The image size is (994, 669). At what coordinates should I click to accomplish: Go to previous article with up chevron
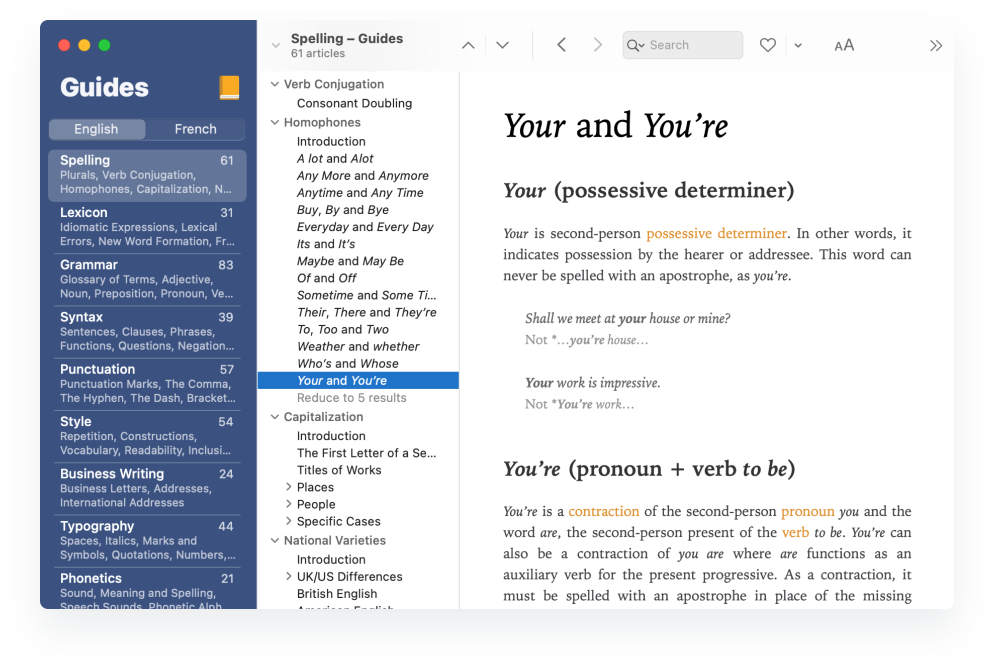468,45
